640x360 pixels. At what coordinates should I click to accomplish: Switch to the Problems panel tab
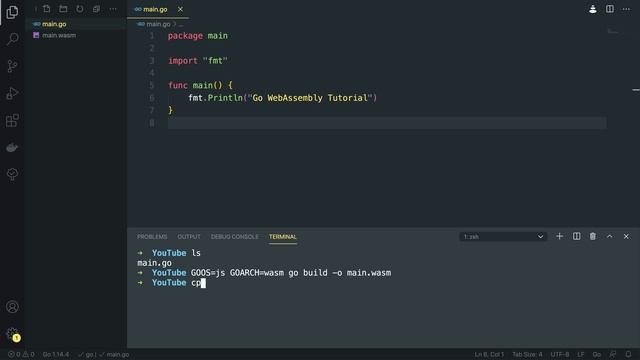[152, 237]
